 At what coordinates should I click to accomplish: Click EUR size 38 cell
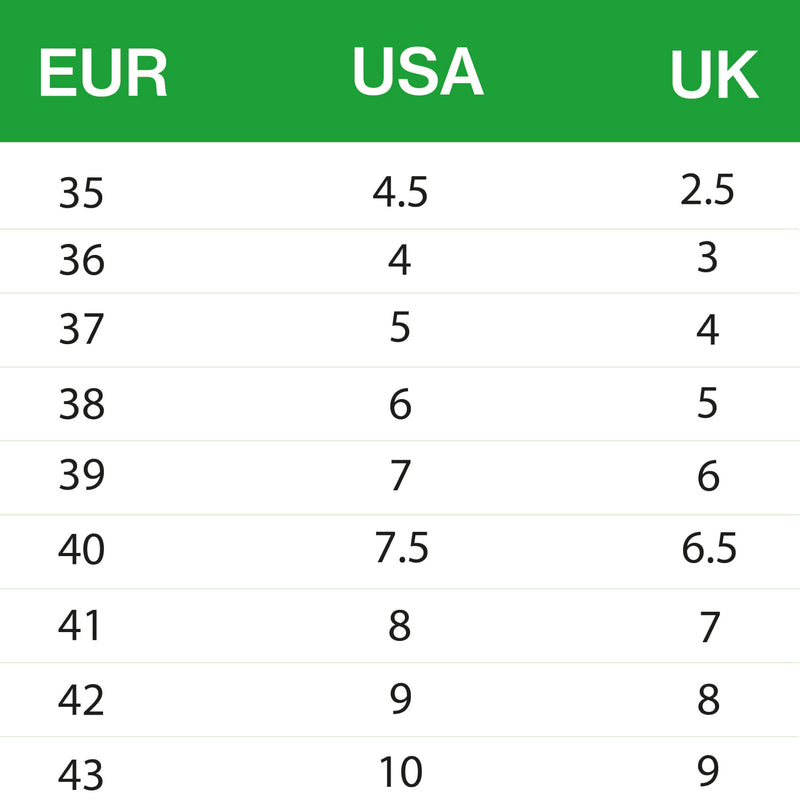[81, 404]
